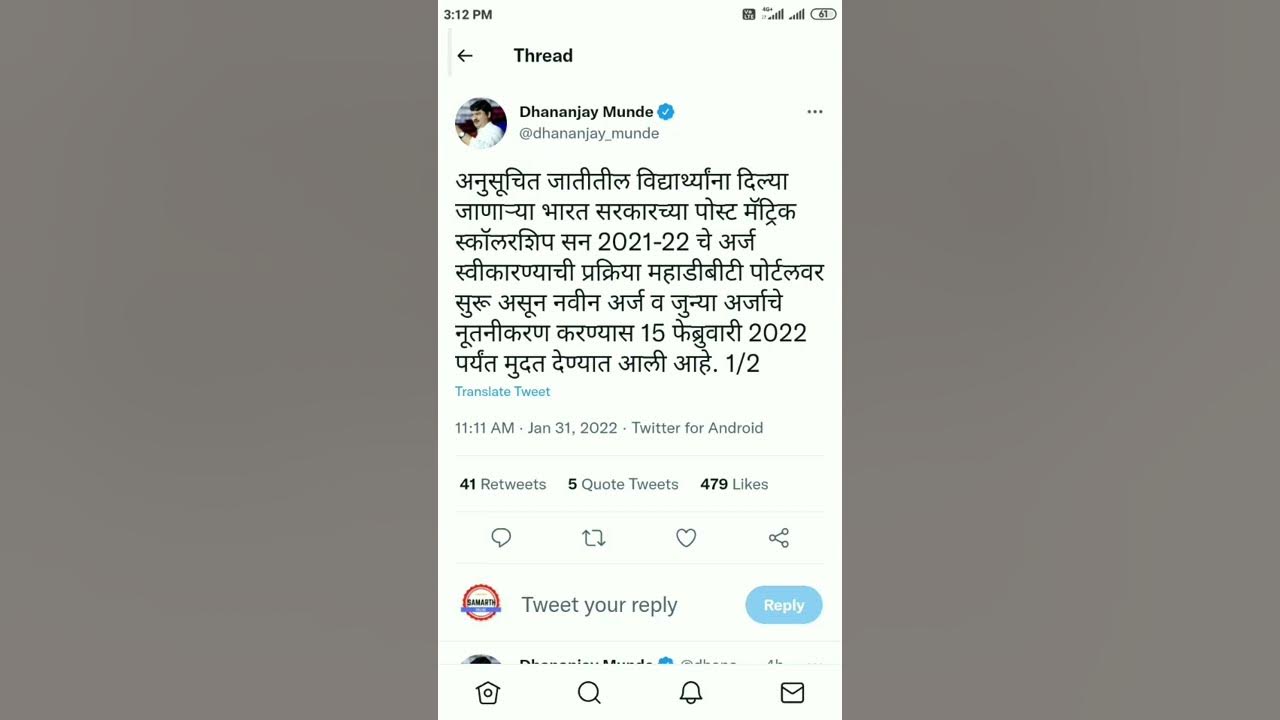Screen dimensions: 1280x720
Task: Click the @dhananjay_munde handle
Action: (589, 133)
